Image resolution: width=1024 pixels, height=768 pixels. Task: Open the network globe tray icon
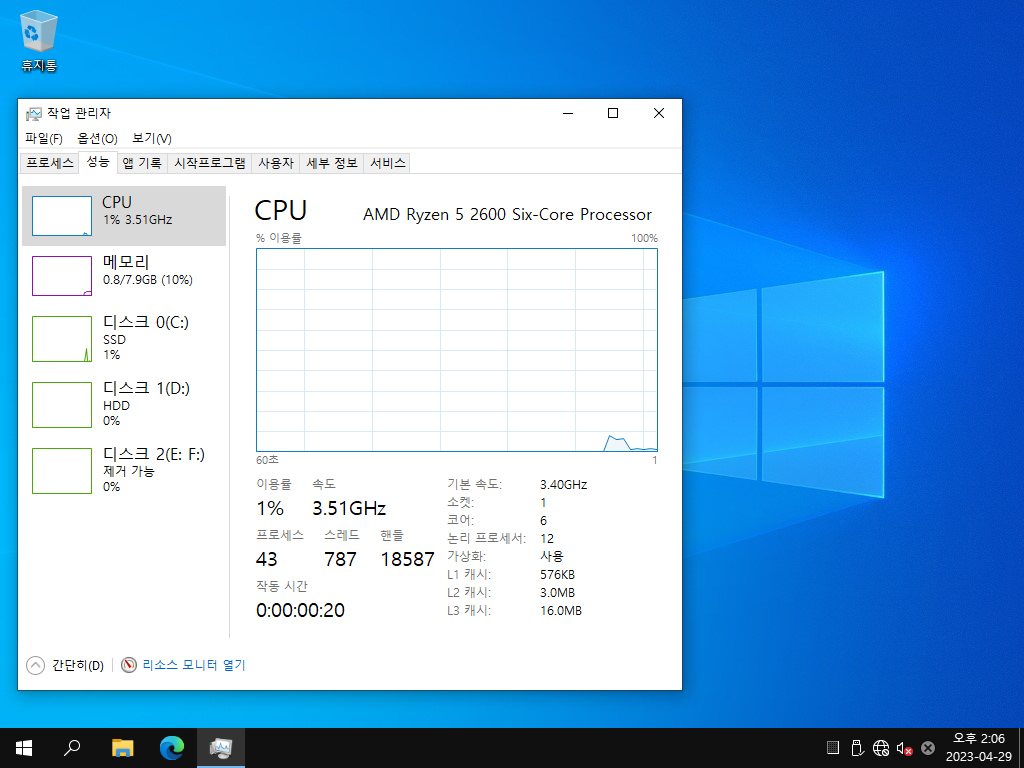[881, 748]
